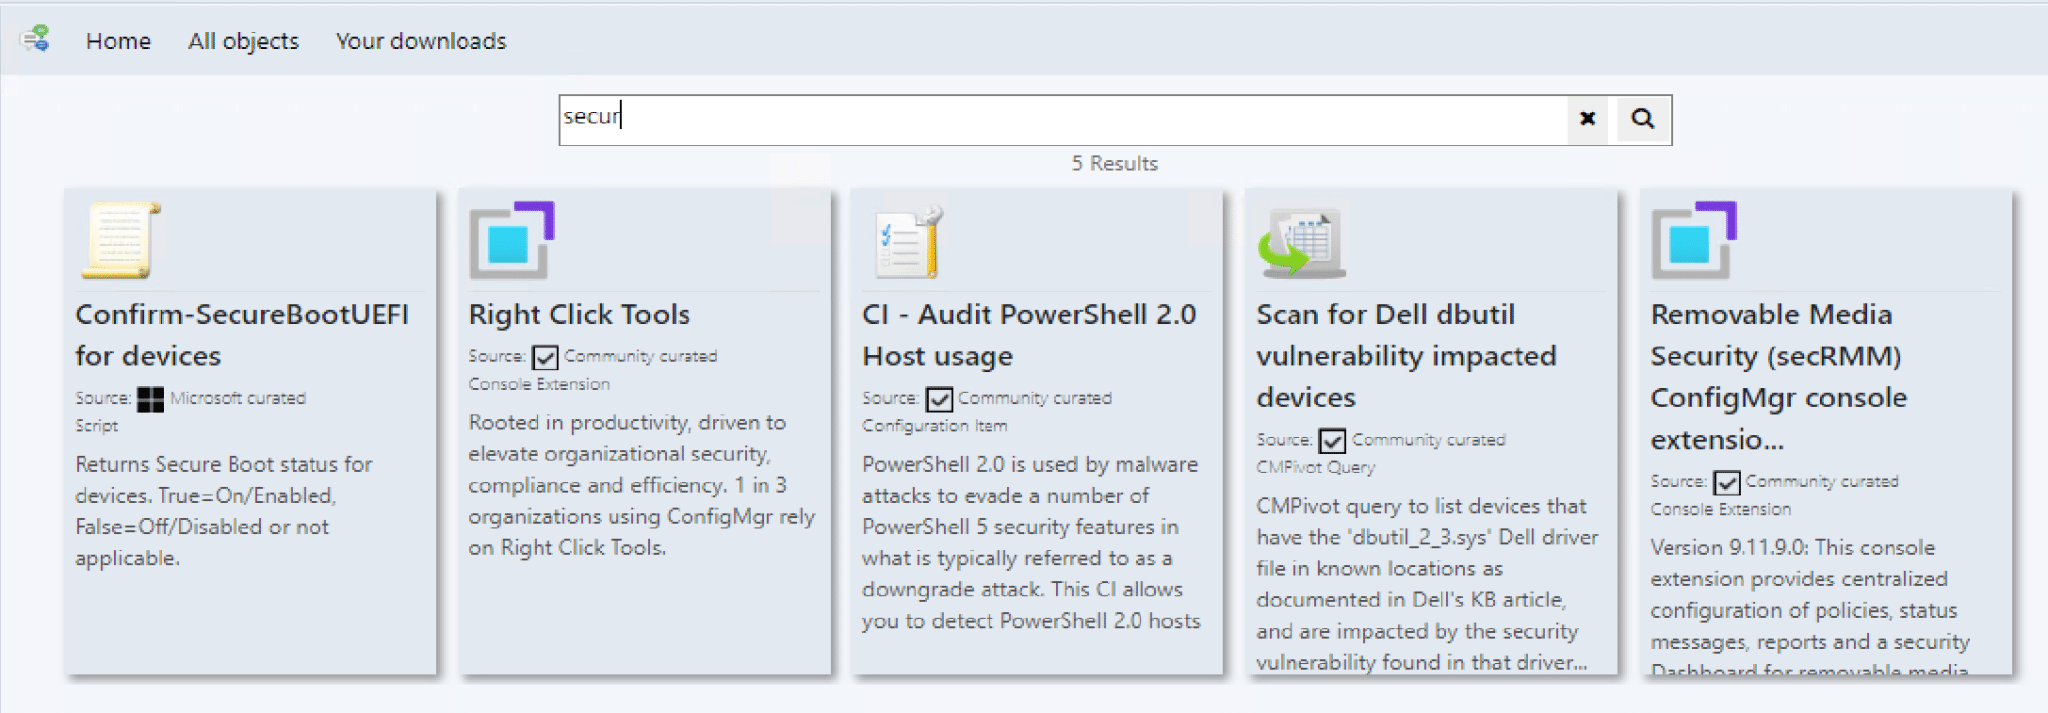Open the Right Click Tools title
This screenshot has width=2048, height=713.
point(579,315)
